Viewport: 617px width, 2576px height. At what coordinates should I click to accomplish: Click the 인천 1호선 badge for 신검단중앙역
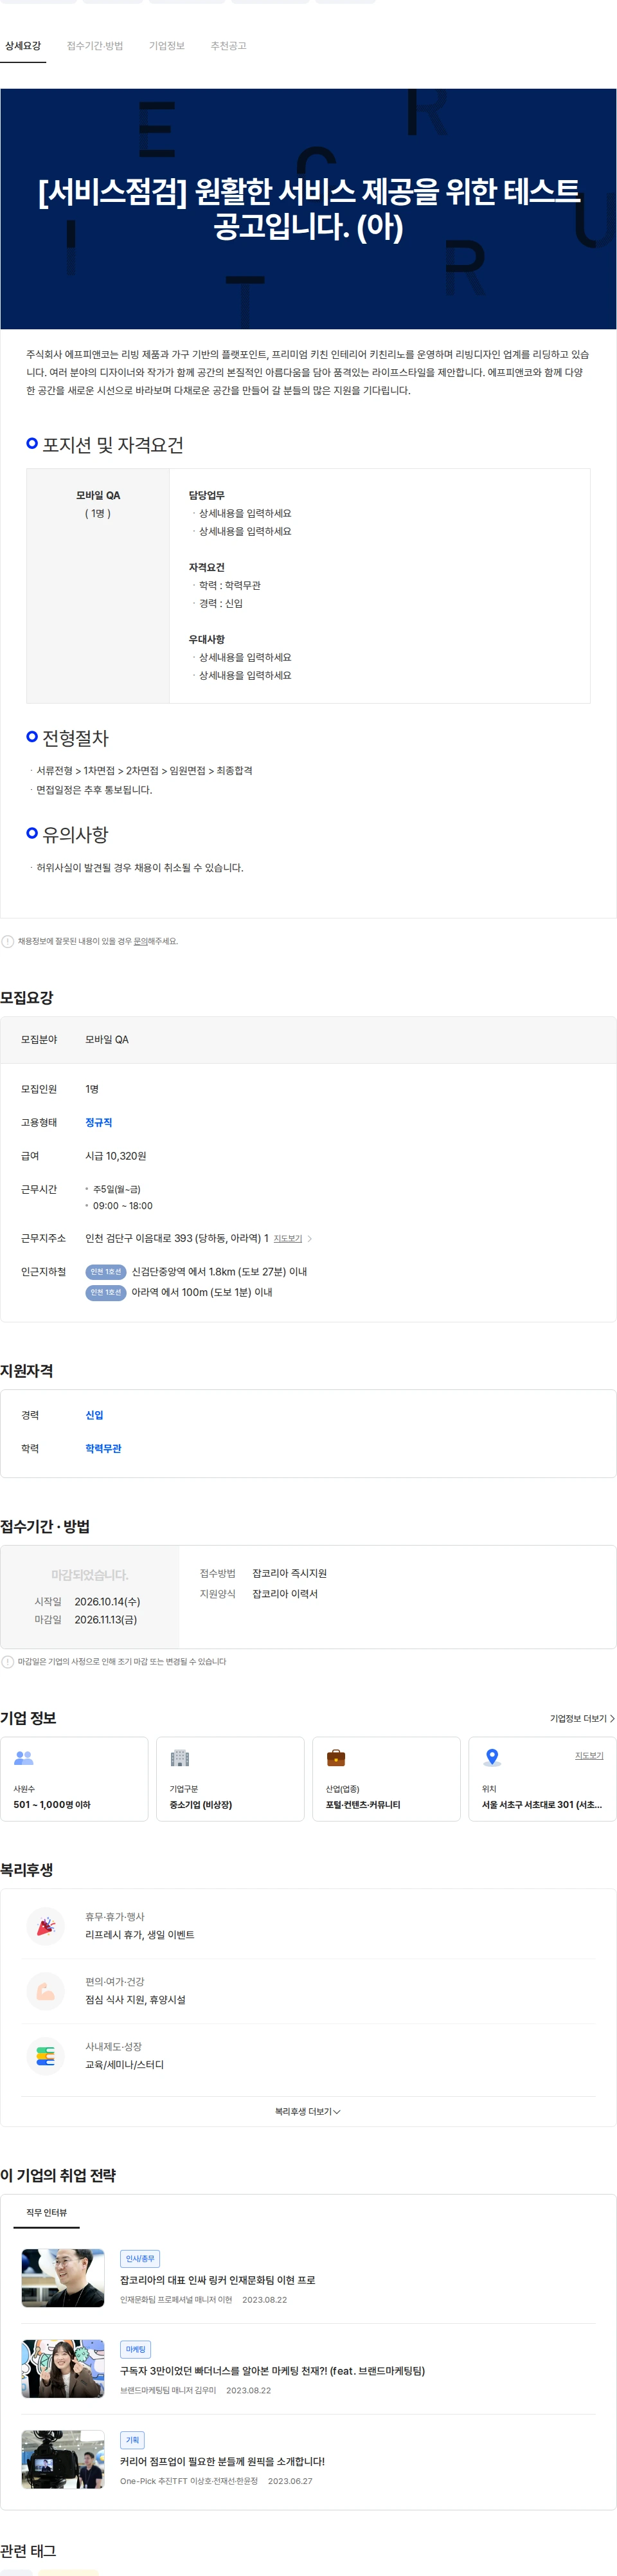[105, 1272]
